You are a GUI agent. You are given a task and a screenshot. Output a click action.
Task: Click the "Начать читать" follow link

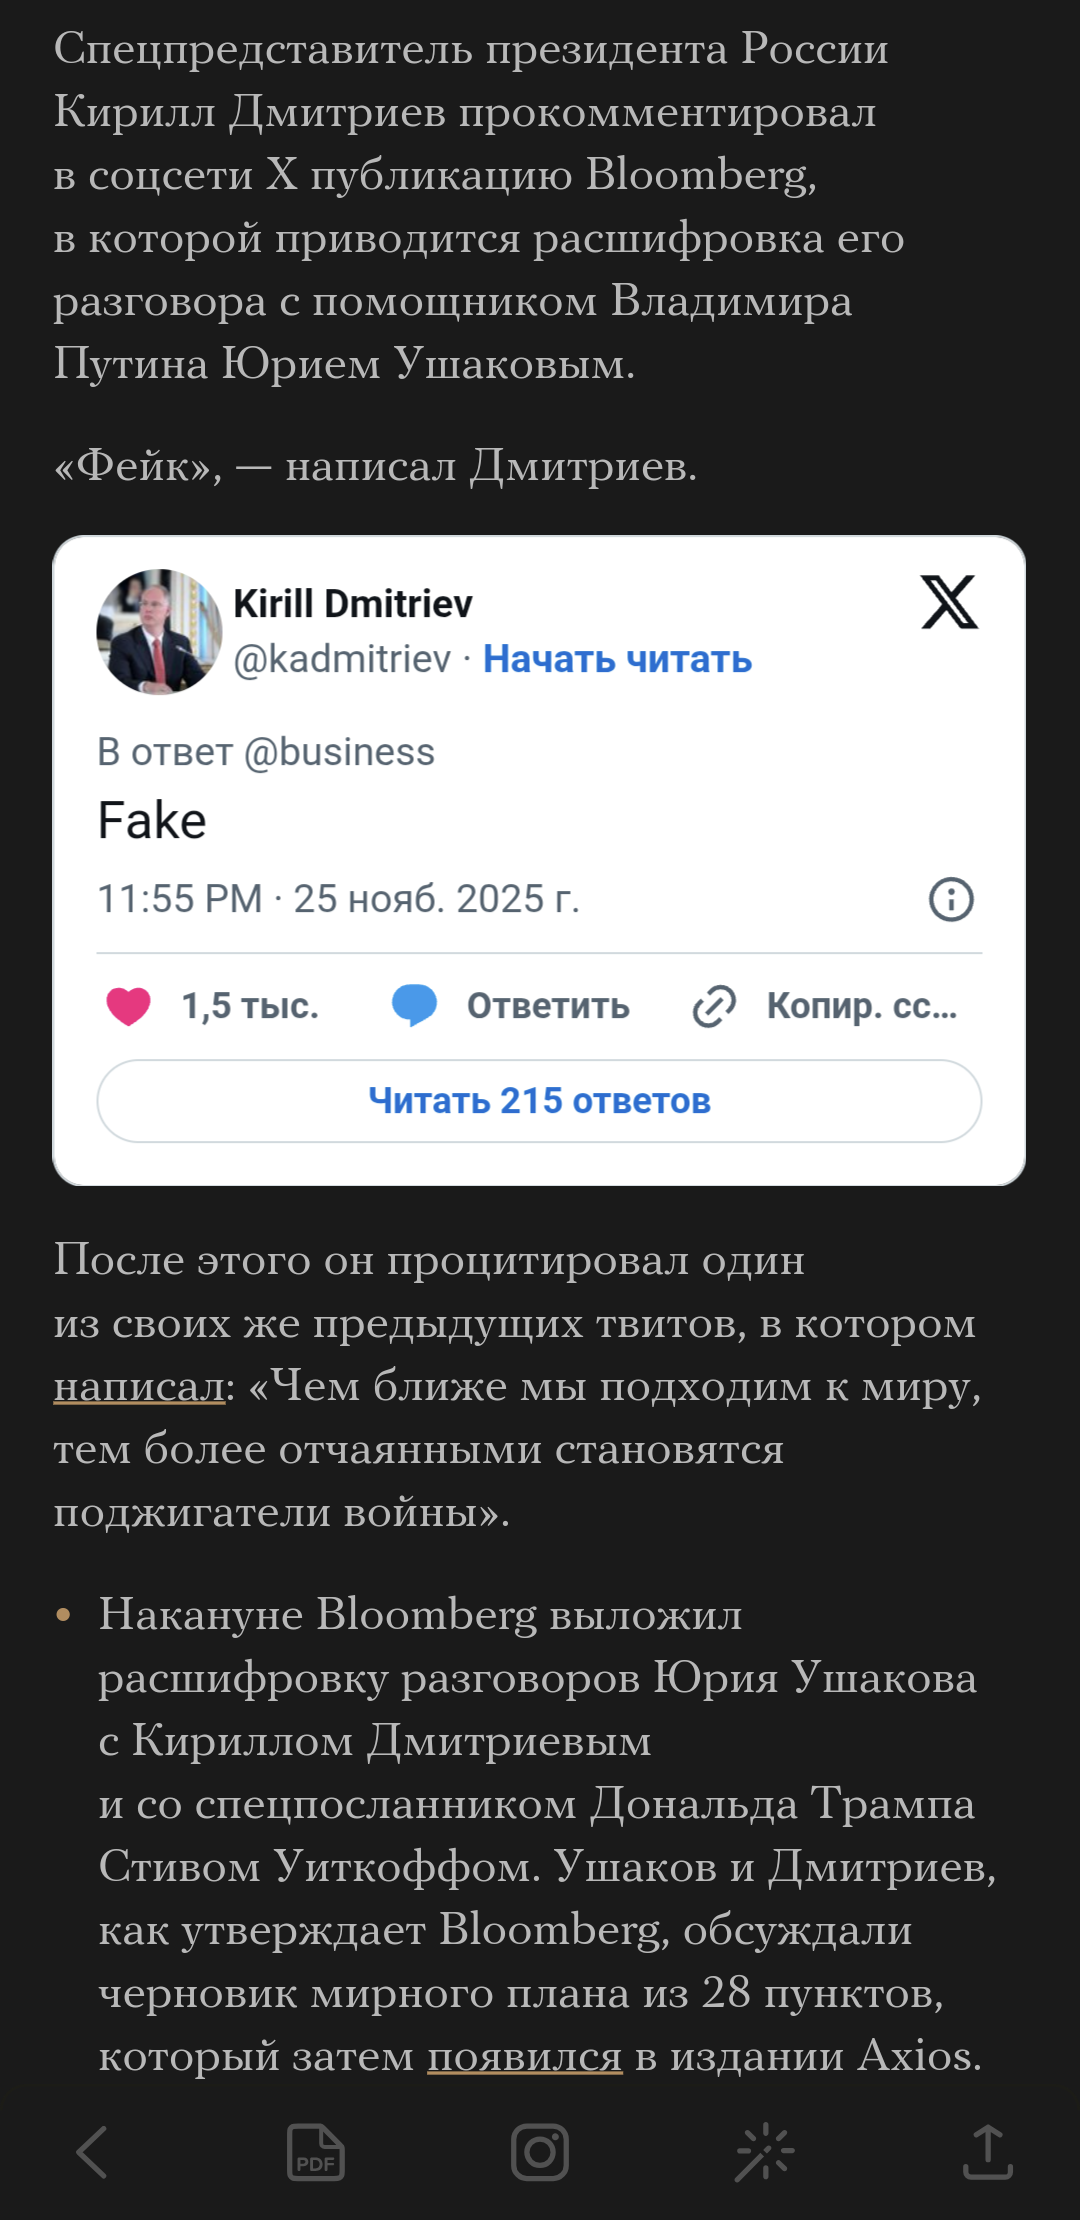coord(617,660)
